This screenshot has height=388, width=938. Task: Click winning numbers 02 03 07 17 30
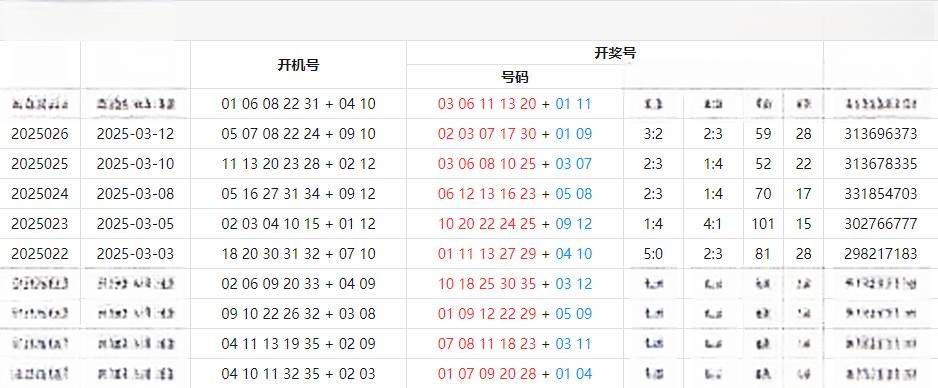pyautogui.click(x=487, y=134)
